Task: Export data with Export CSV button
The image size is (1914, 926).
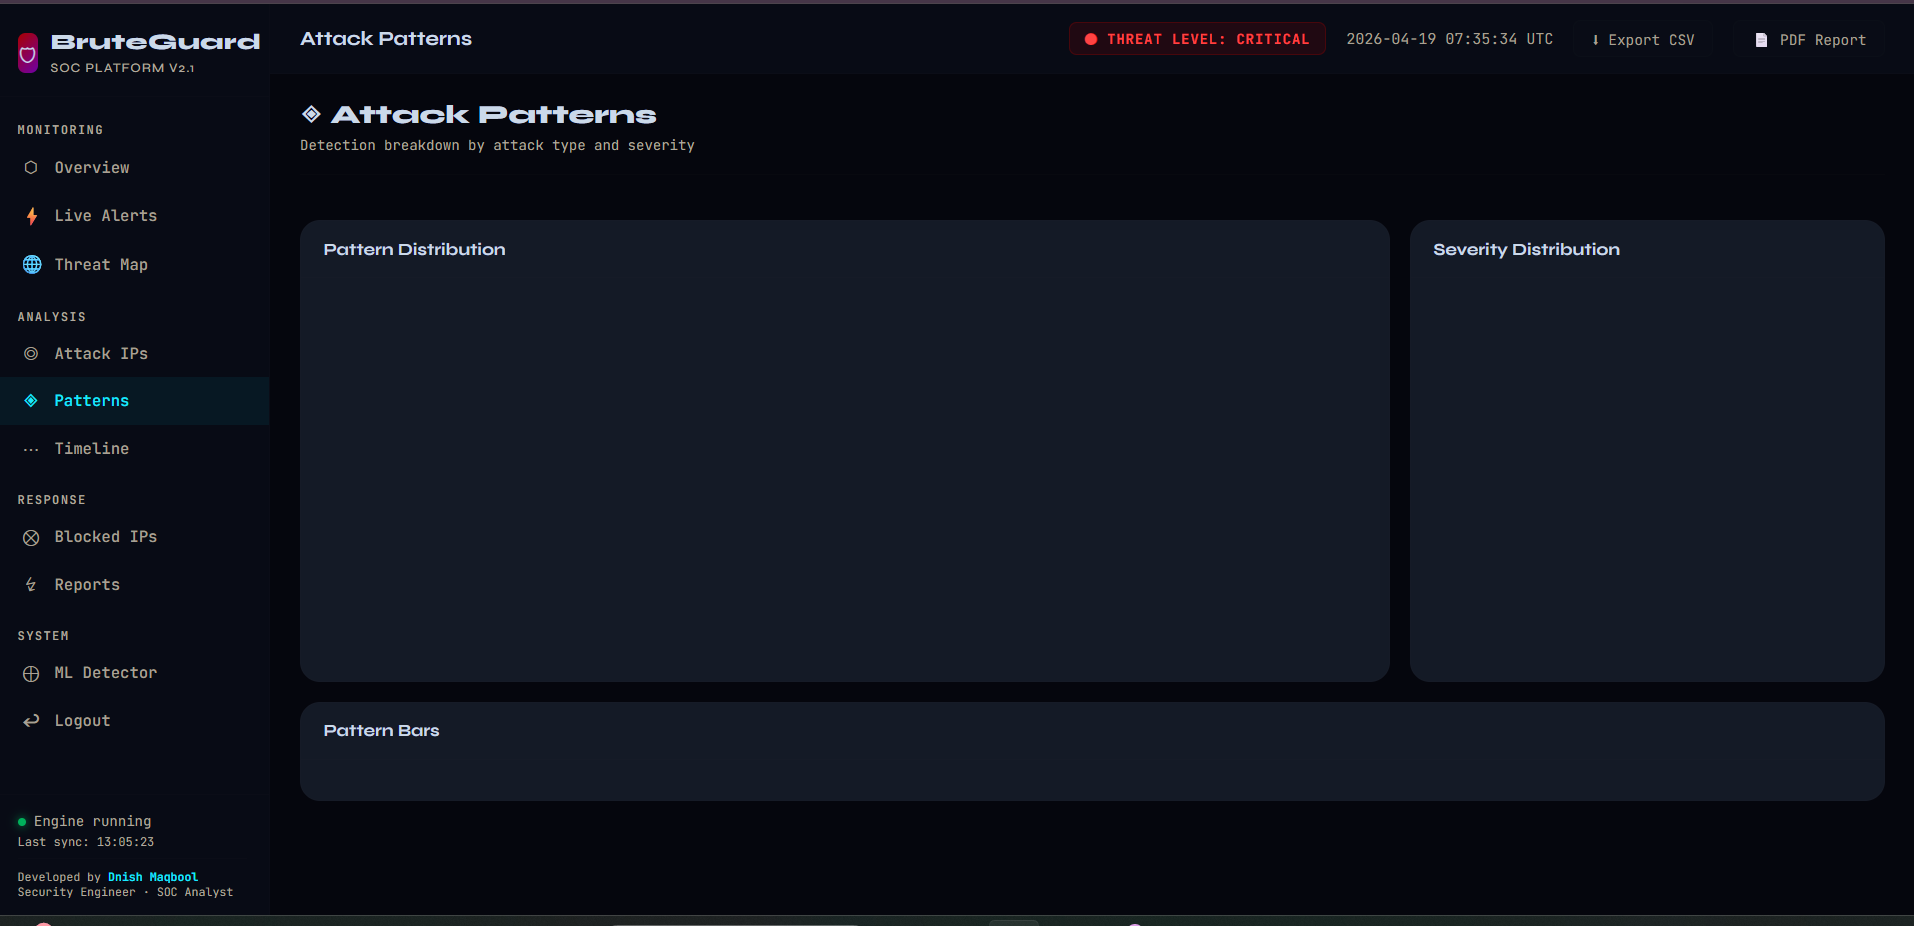Action: pos(1642,40)
